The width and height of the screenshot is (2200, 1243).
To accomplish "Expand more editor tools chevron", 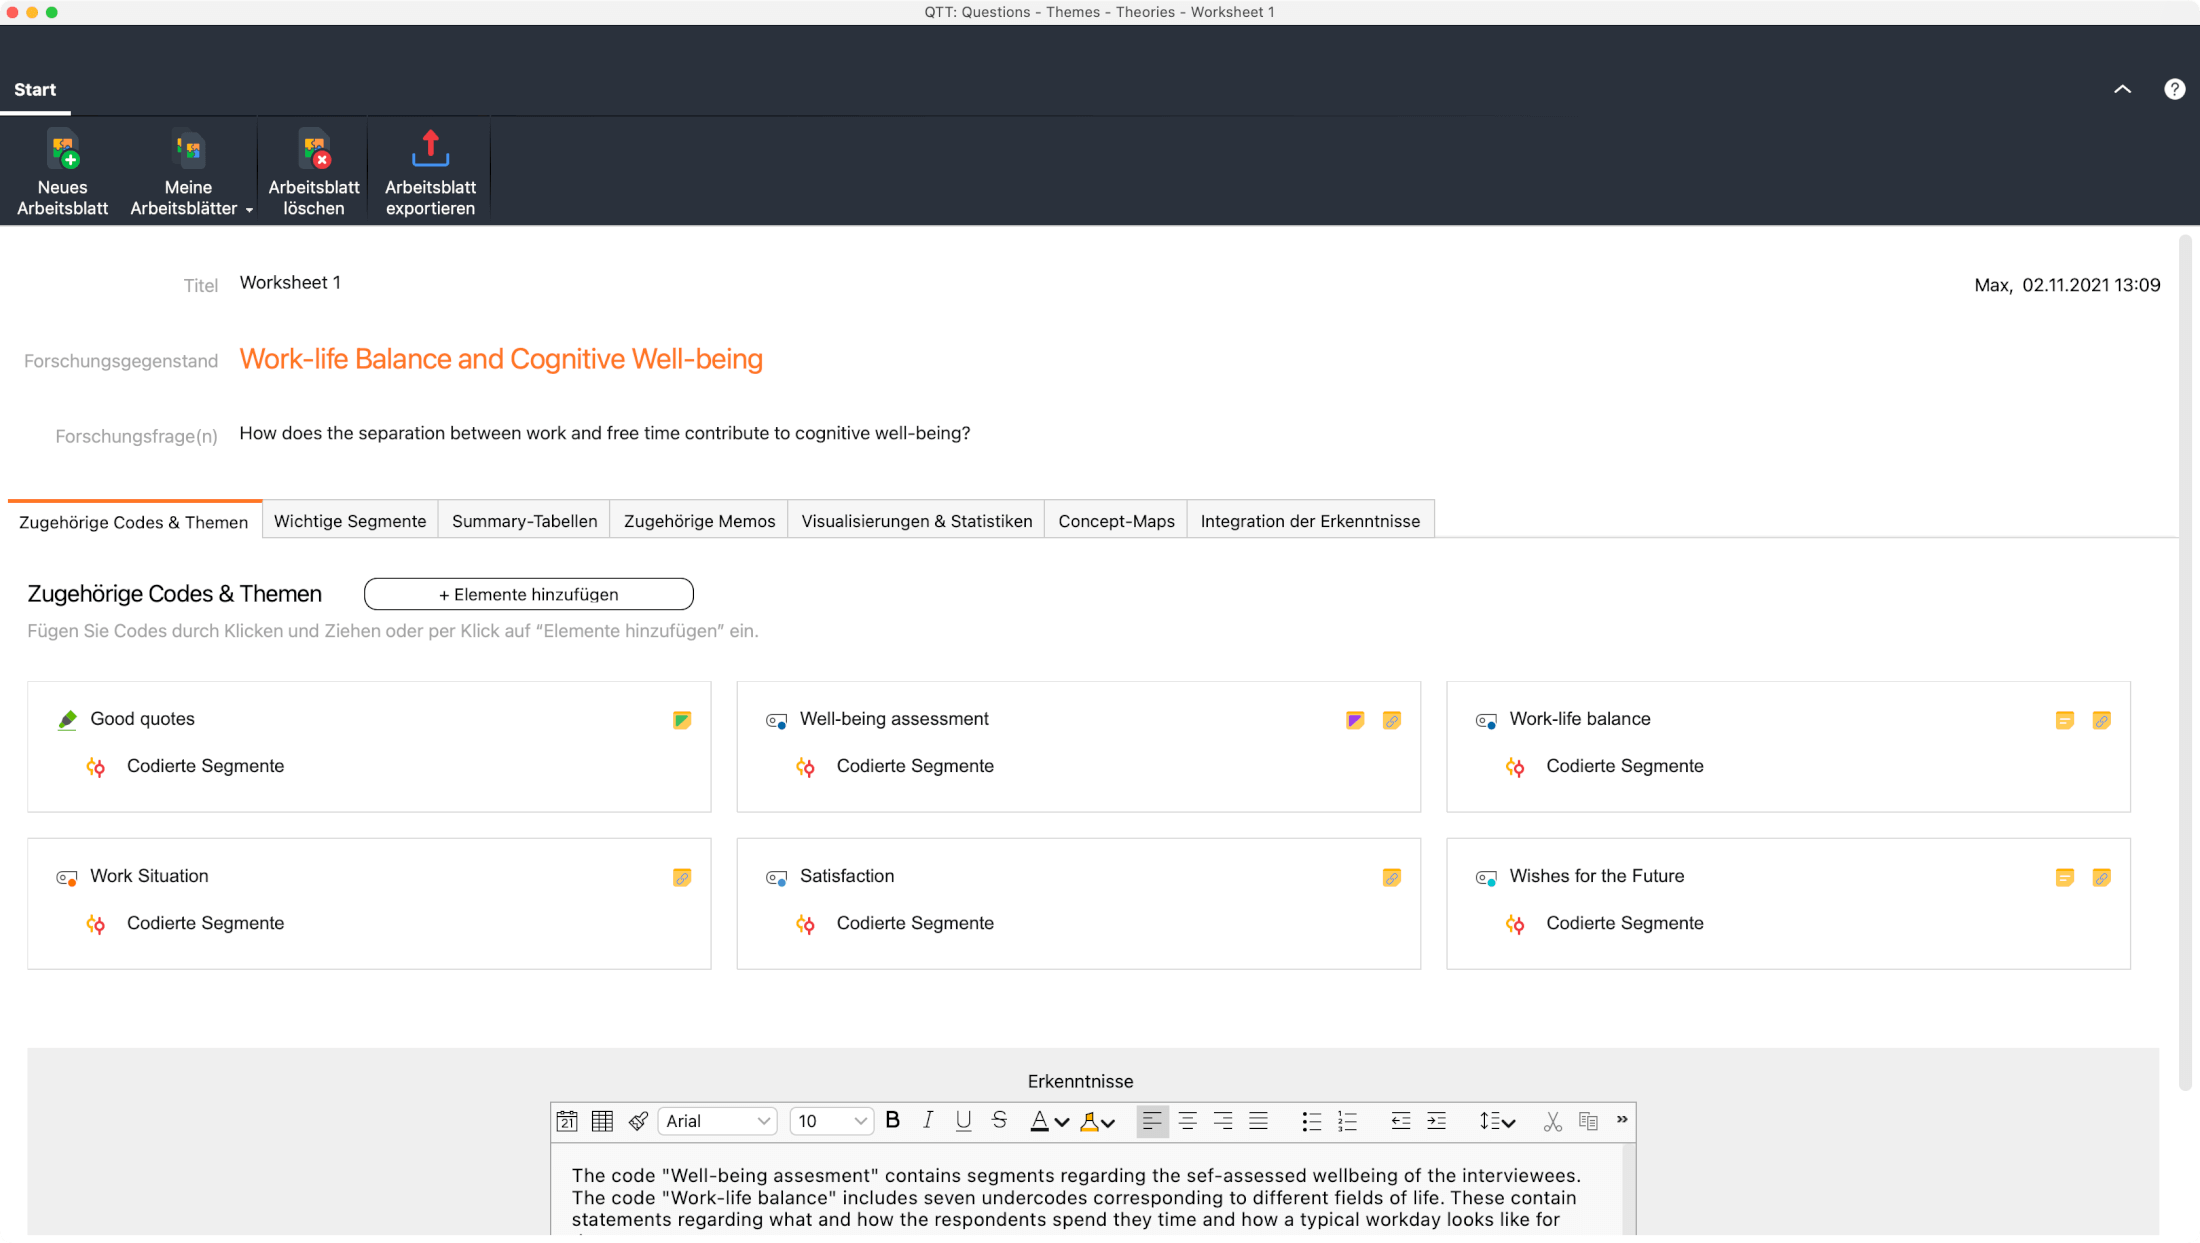I will 1622,1120.
